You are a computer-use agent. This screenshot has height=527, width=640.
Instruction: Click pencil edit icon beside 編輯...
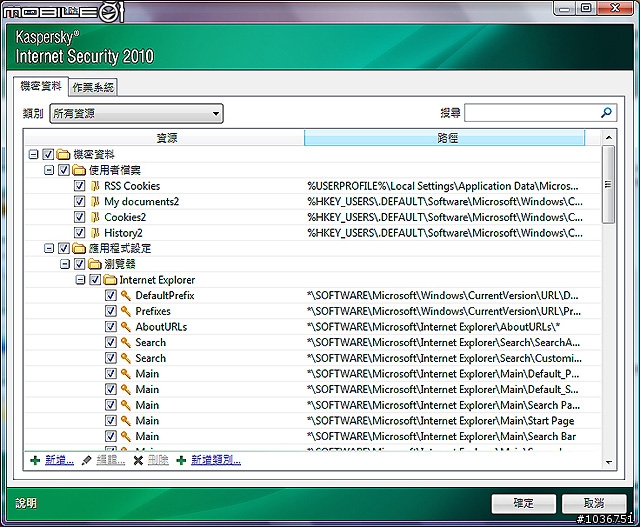87,460
